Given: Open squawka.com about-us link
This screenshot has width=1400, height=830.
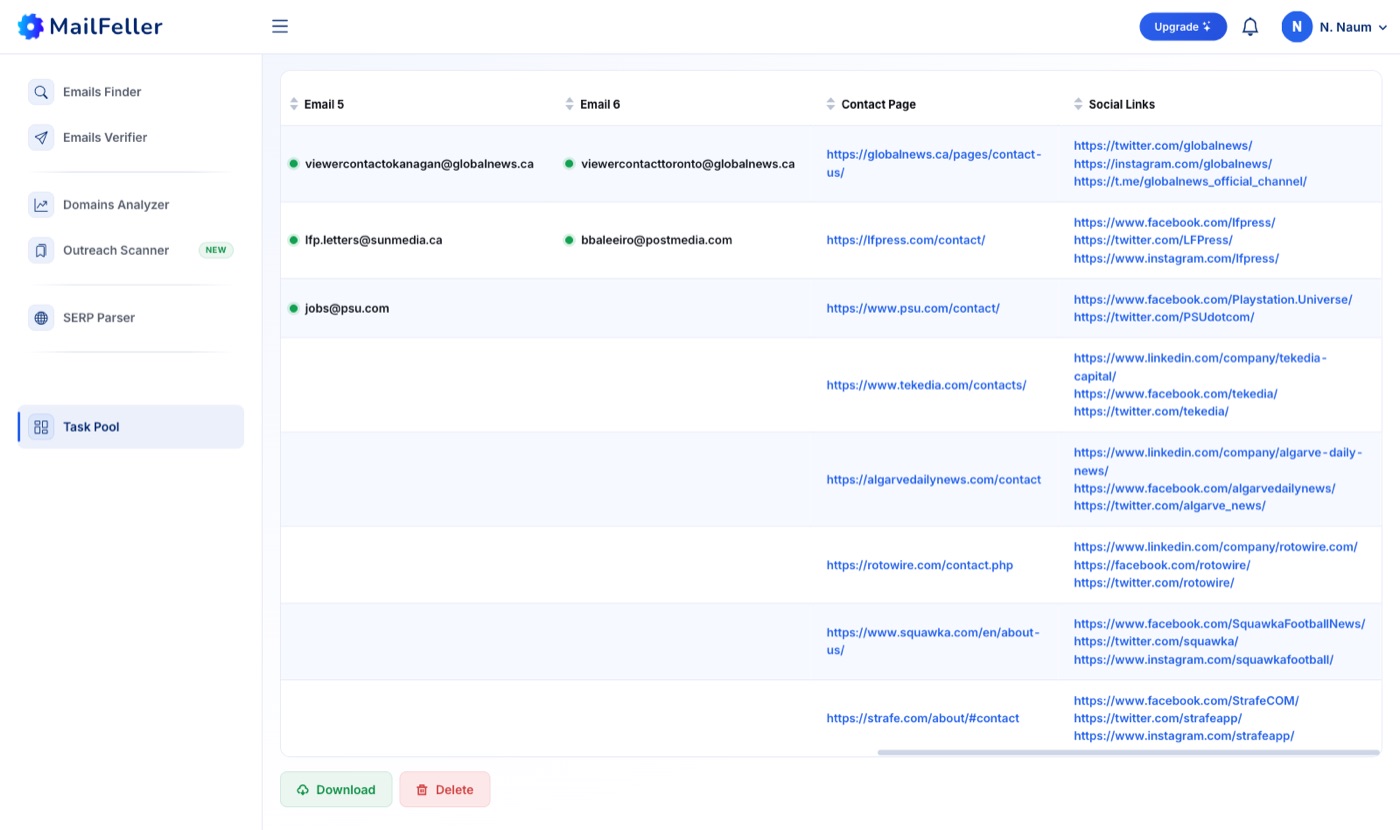Looking at the screenshot, I should [933, 641].
